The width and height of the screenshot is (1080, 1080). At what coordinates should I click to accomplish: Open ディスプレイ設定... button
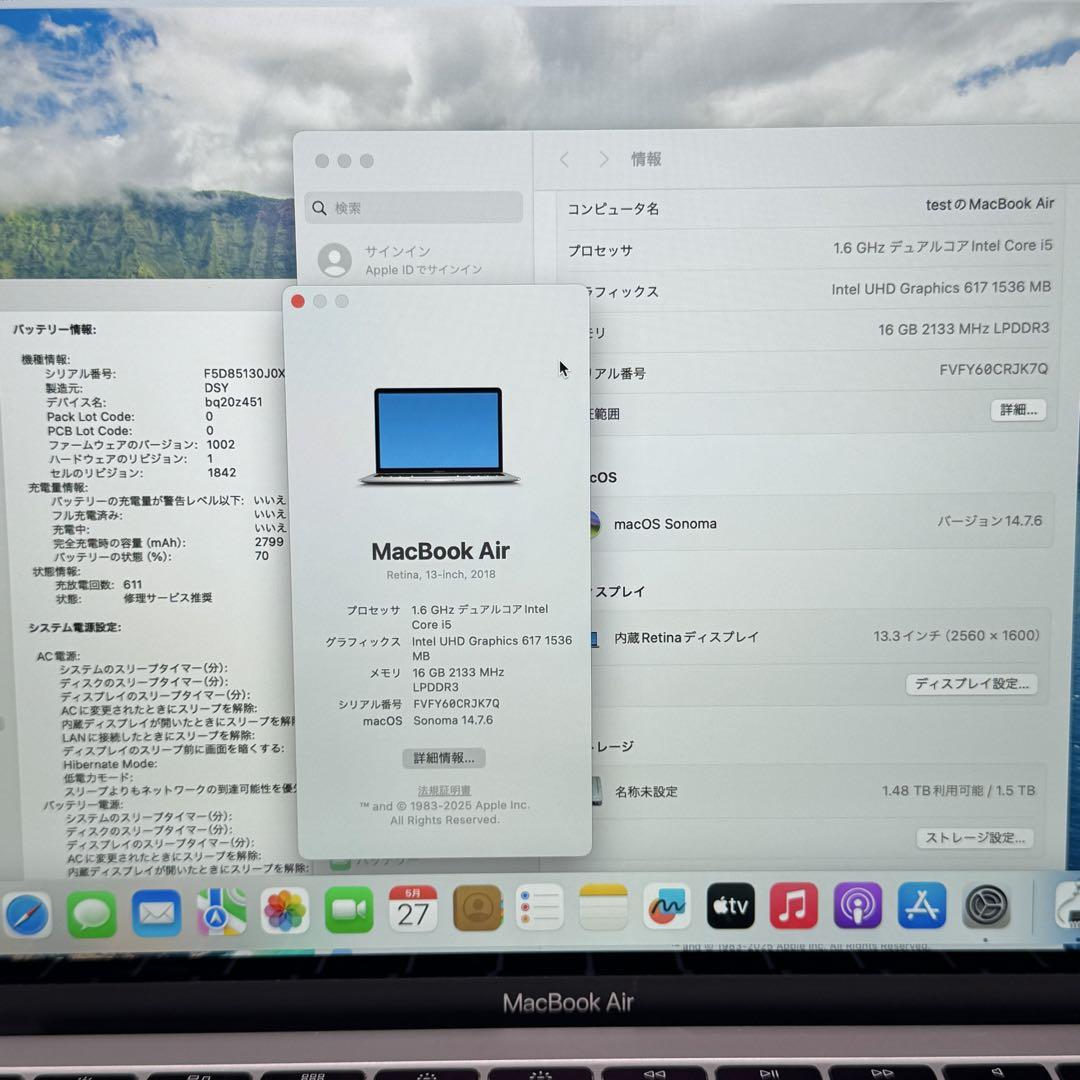pyautogui.click(x=971, y=684)
